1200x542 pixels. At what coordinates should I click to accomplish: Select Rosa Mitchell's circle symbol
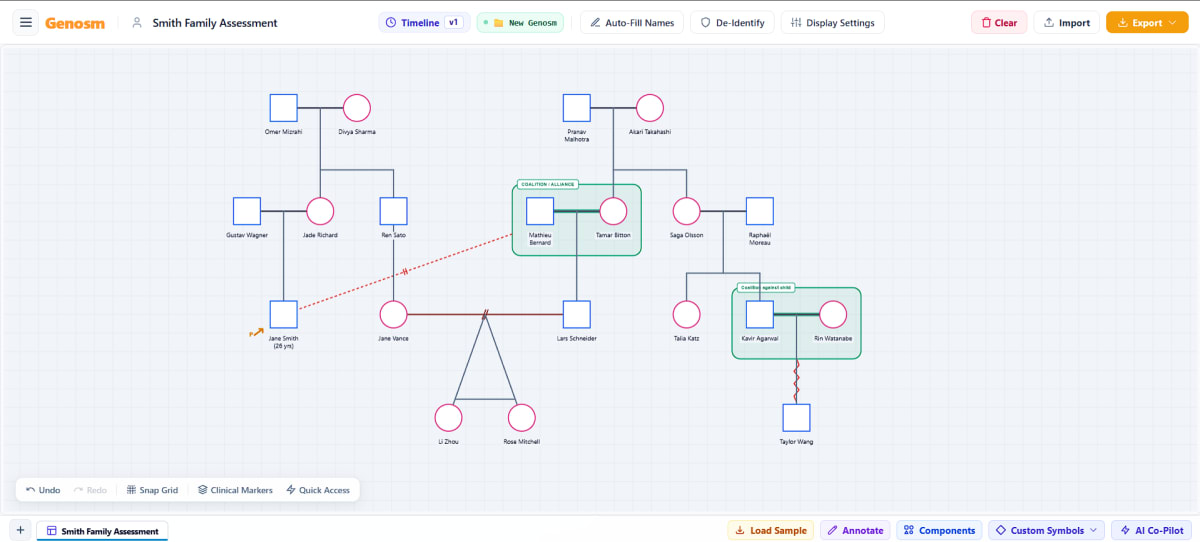click(522, 418)
